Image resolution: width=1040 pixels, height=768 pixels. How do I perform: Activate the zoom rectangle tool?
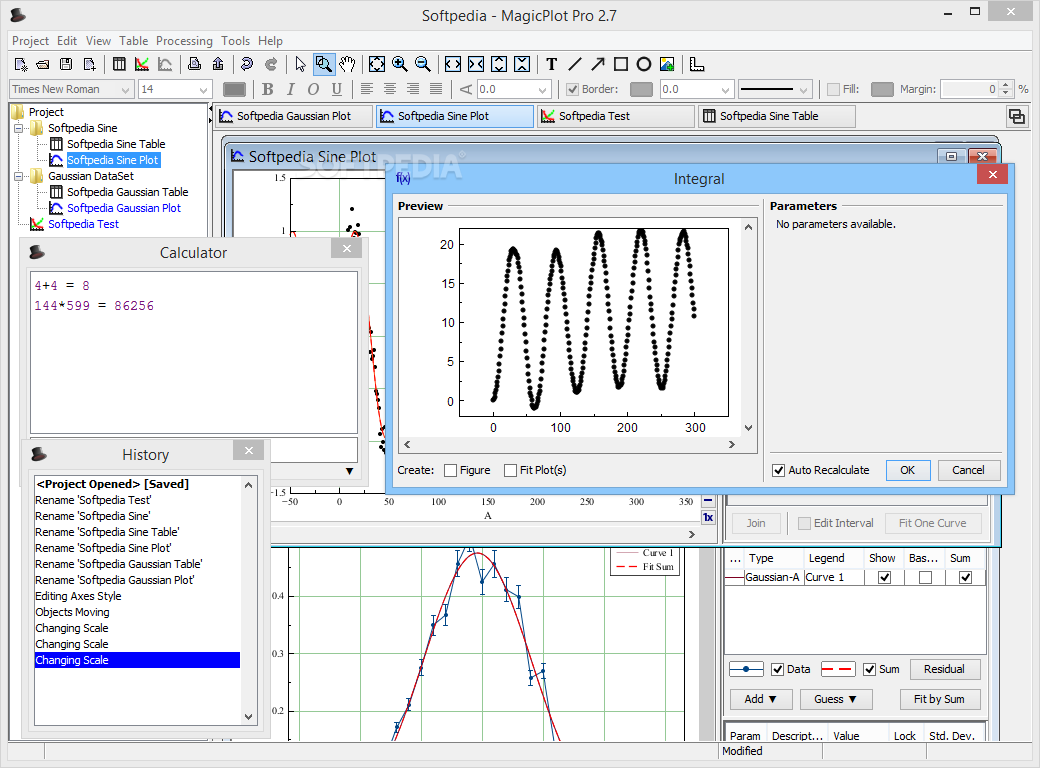coord(324,64)
